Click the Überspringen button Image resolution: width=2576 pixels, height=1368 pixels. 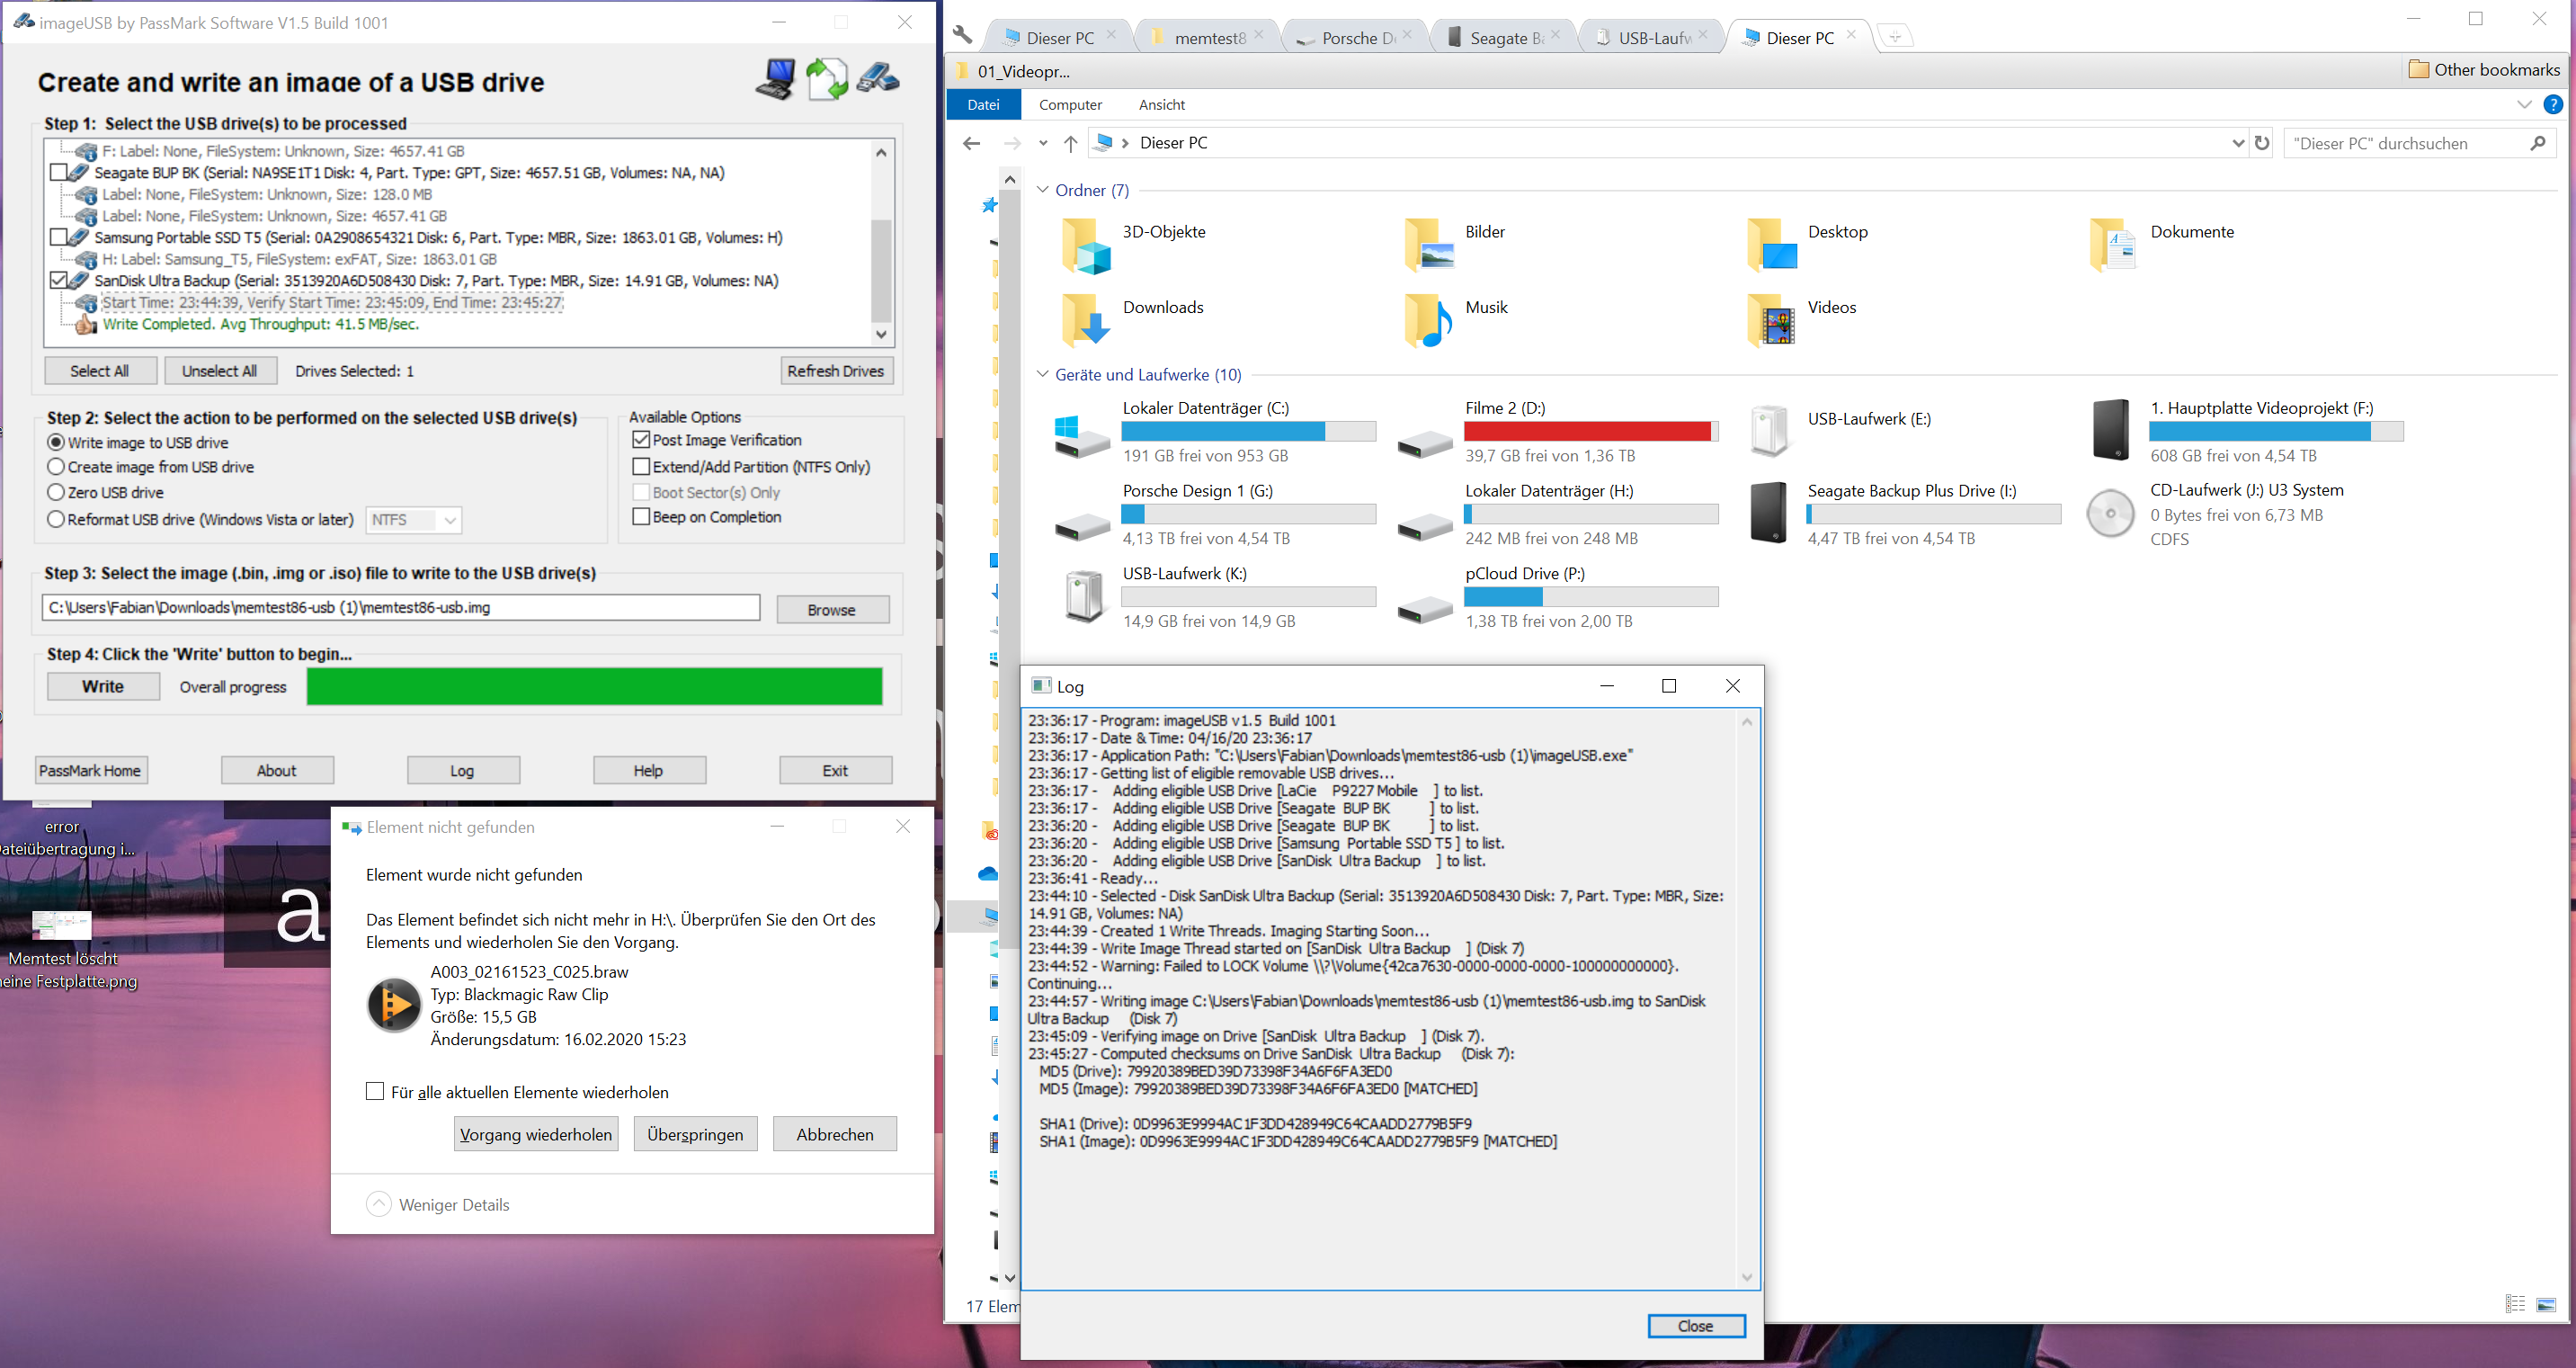point(695,1134)
